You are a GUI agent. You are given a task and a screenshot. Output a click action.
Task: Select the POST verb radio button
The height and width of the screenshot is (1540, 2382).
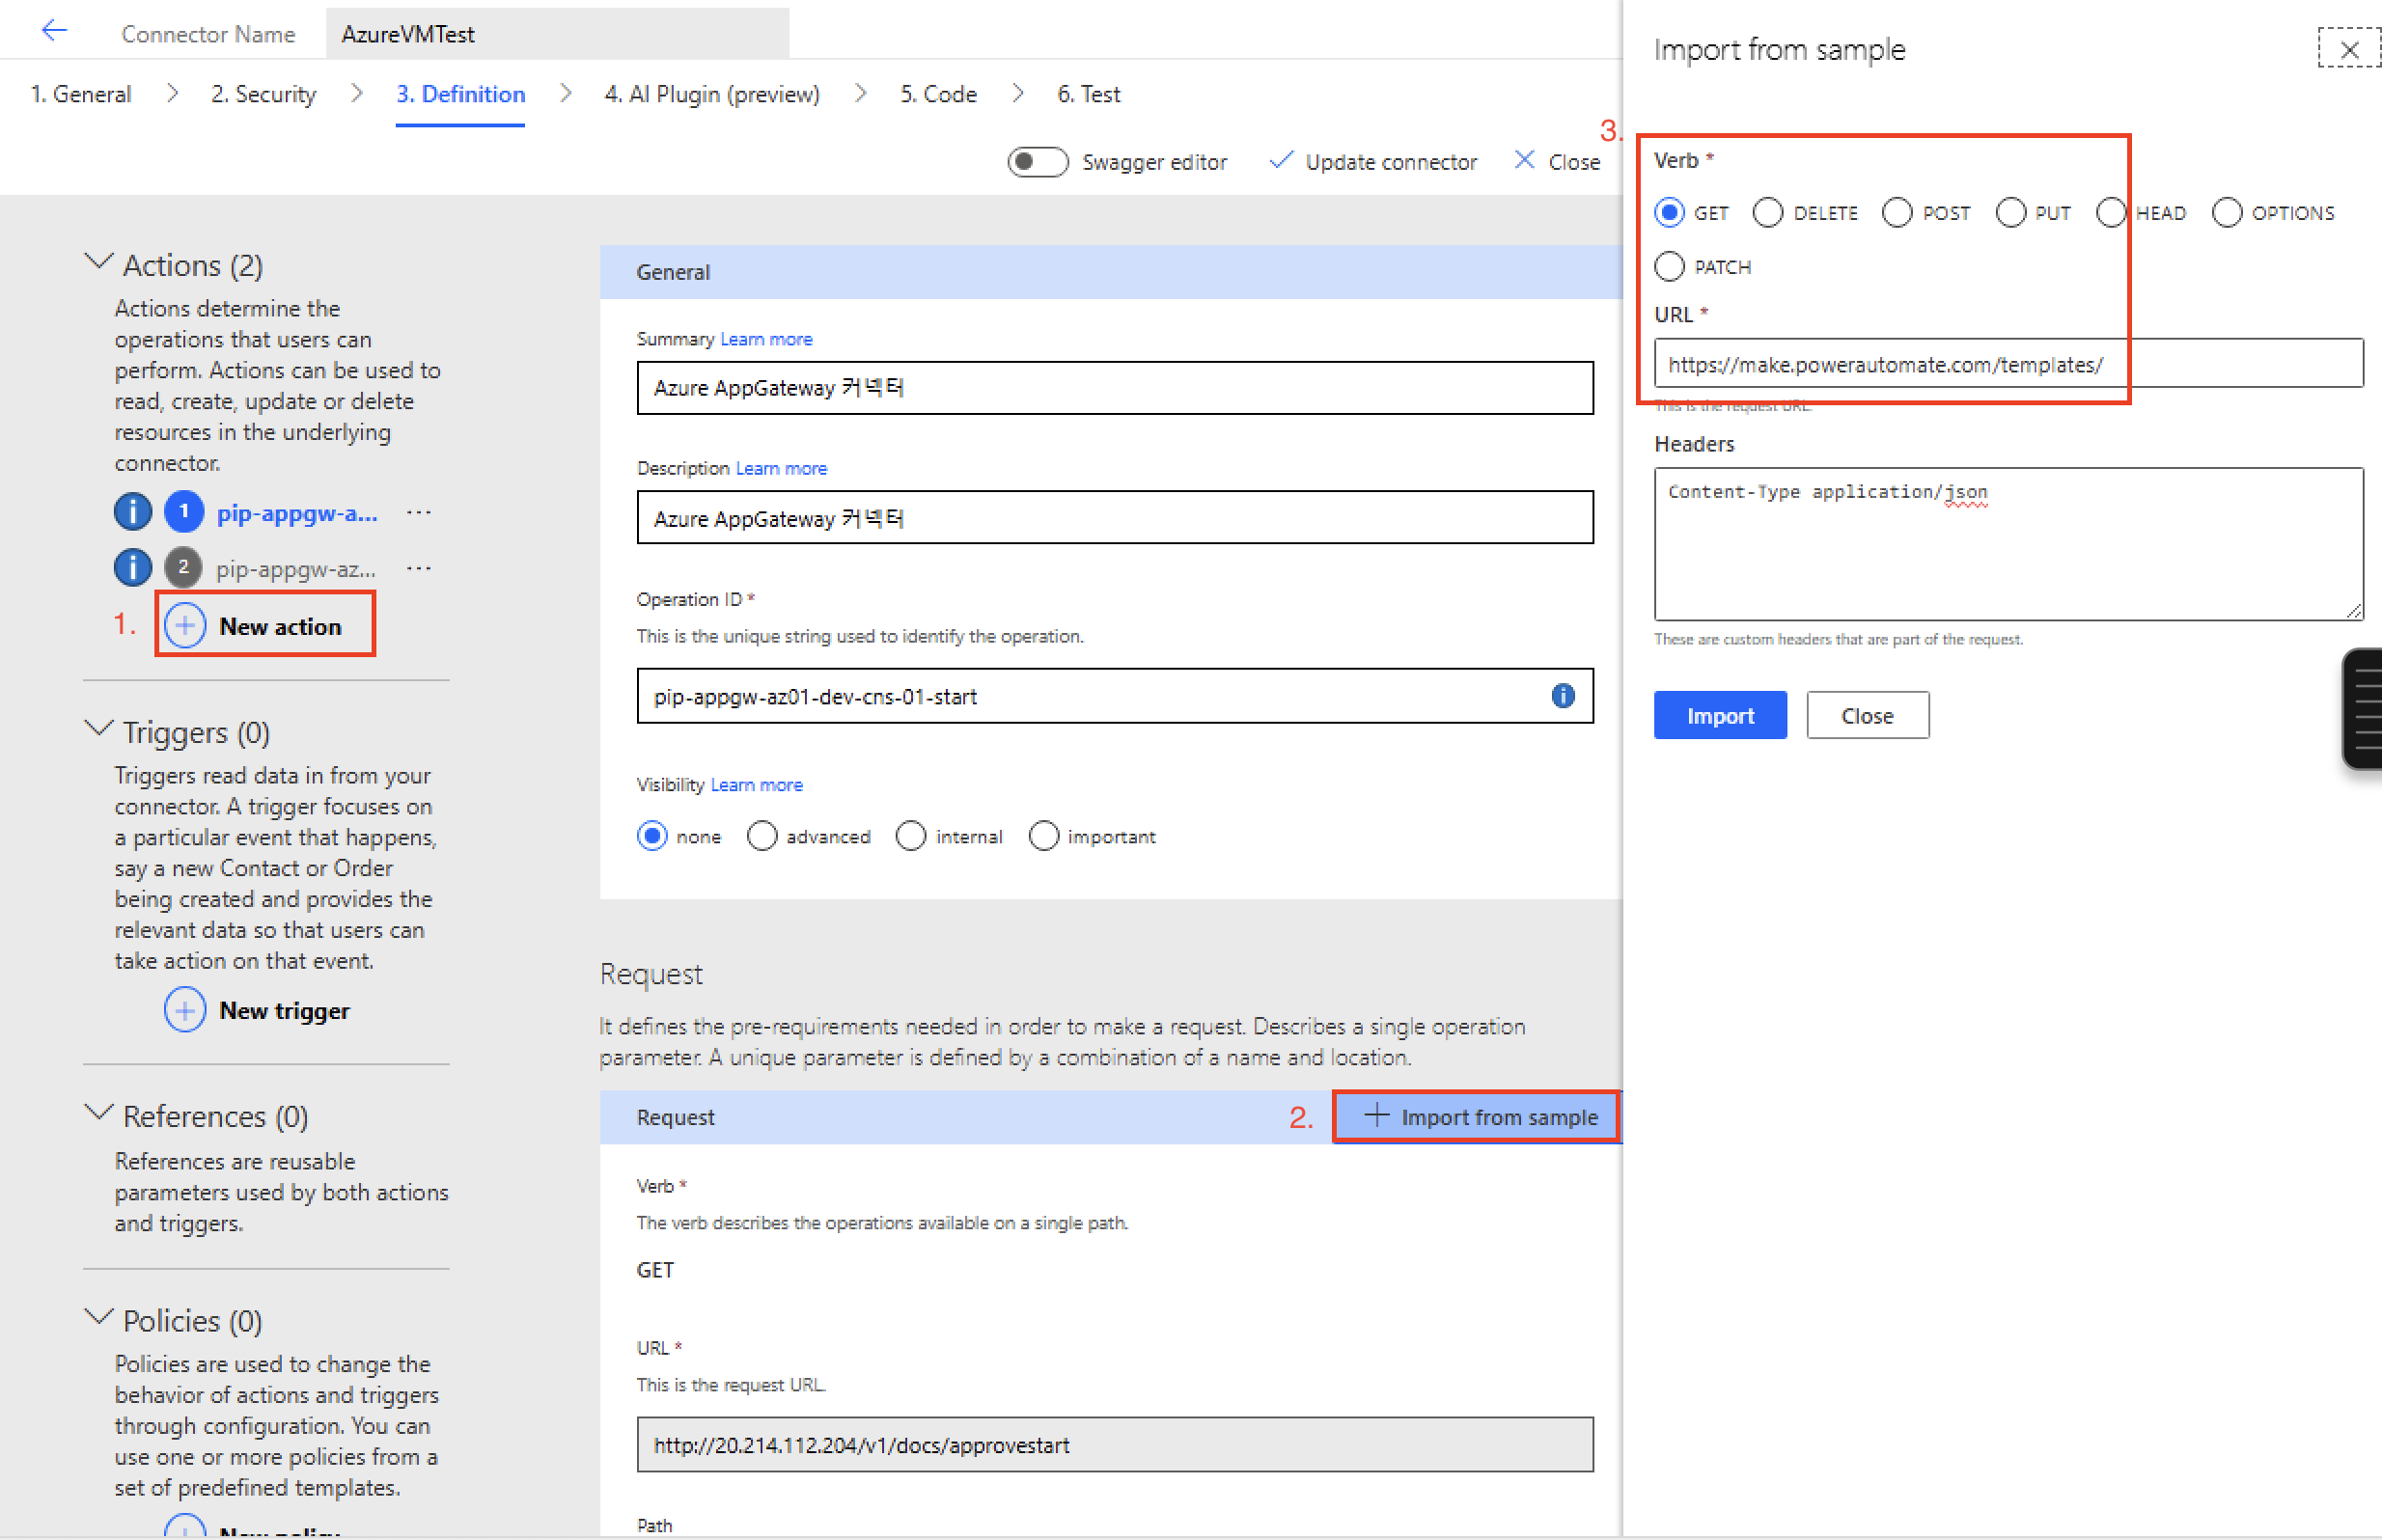click(x=1897, y=213)
